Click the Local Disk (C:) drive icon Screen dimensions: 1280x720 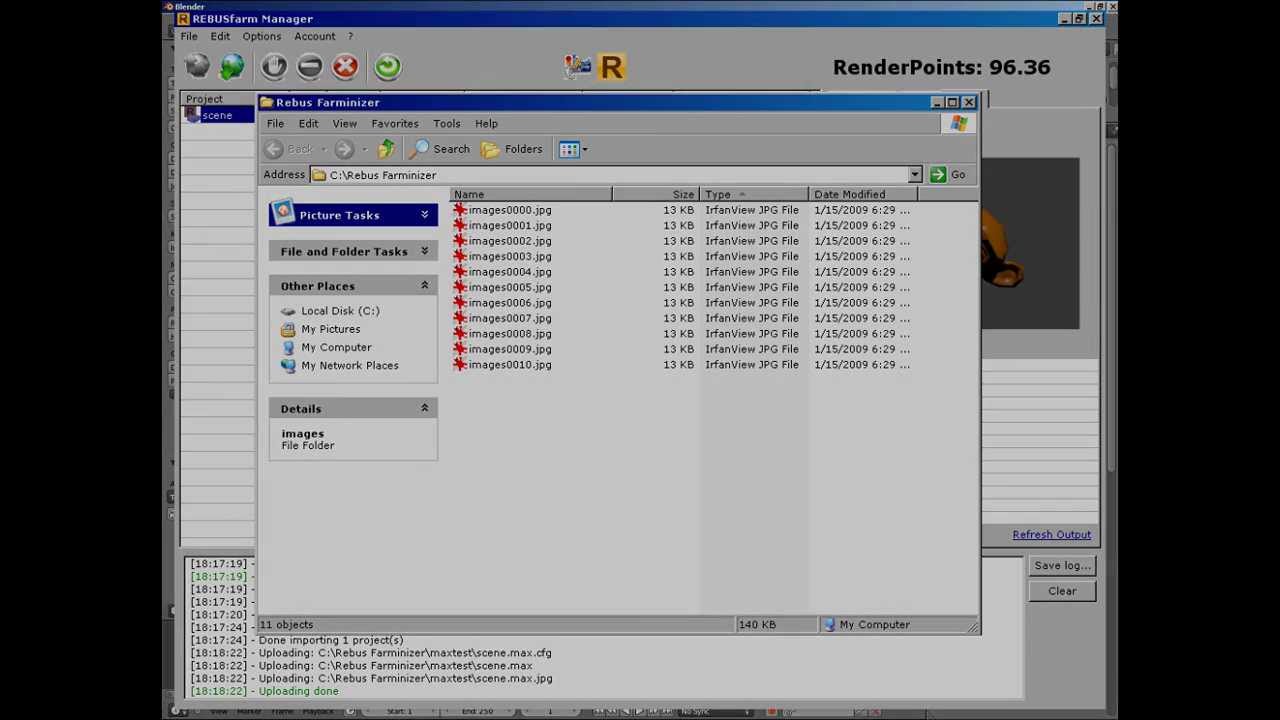288,311
